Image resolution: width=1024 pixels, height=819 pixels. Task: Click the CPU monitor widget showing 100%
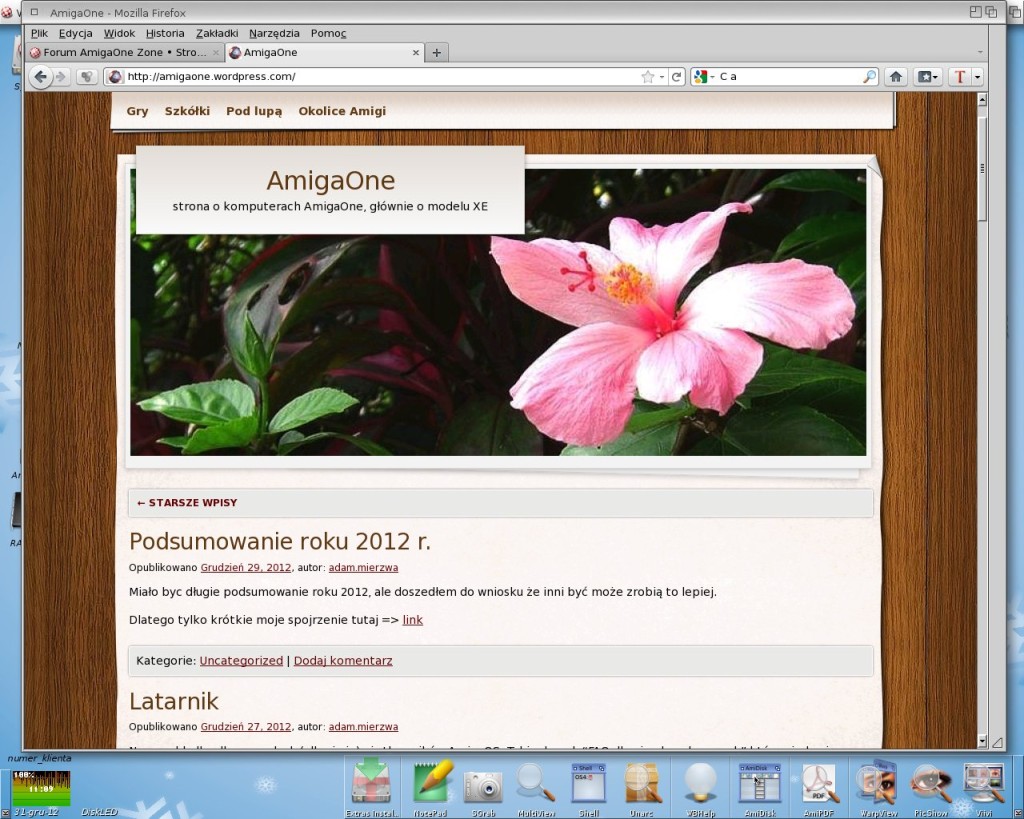point(41,788)
